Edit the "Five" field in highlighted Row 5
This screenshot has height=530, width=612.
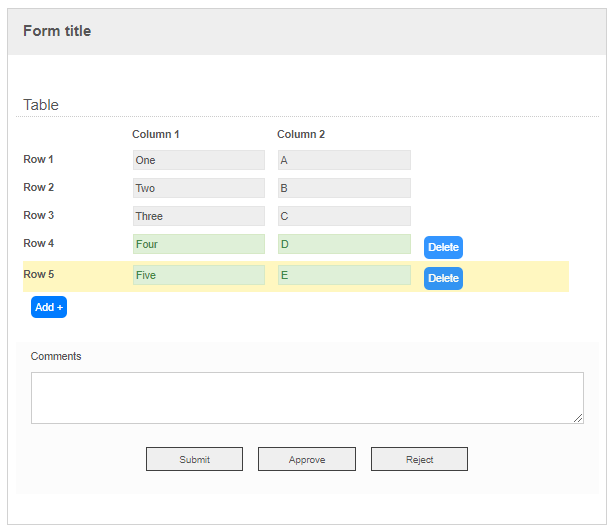pyautogui.click(x=198, y=275)
